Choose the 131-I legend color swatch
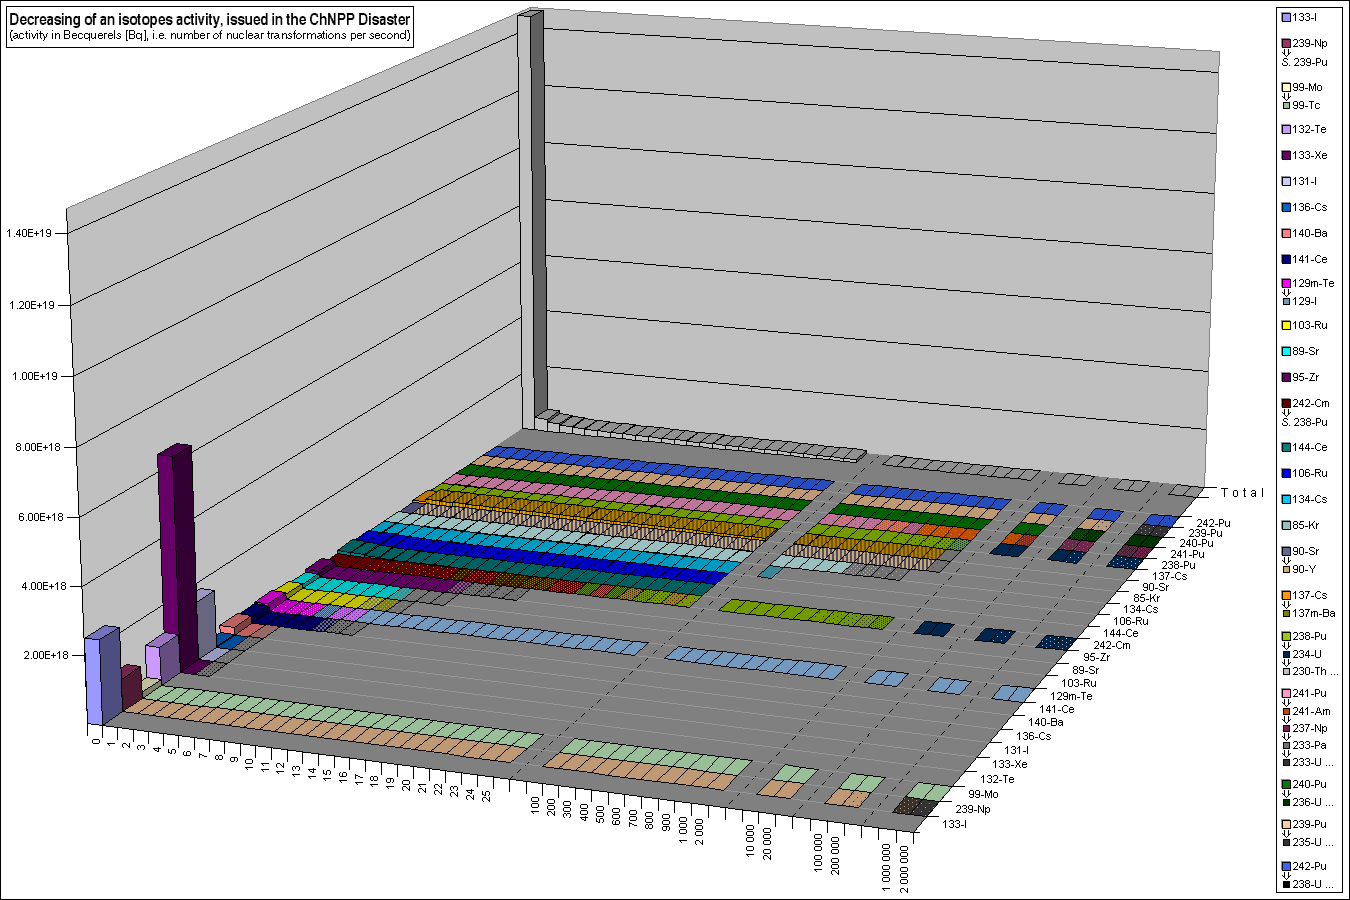The image size is (1350, 900). pos(1286,182)
